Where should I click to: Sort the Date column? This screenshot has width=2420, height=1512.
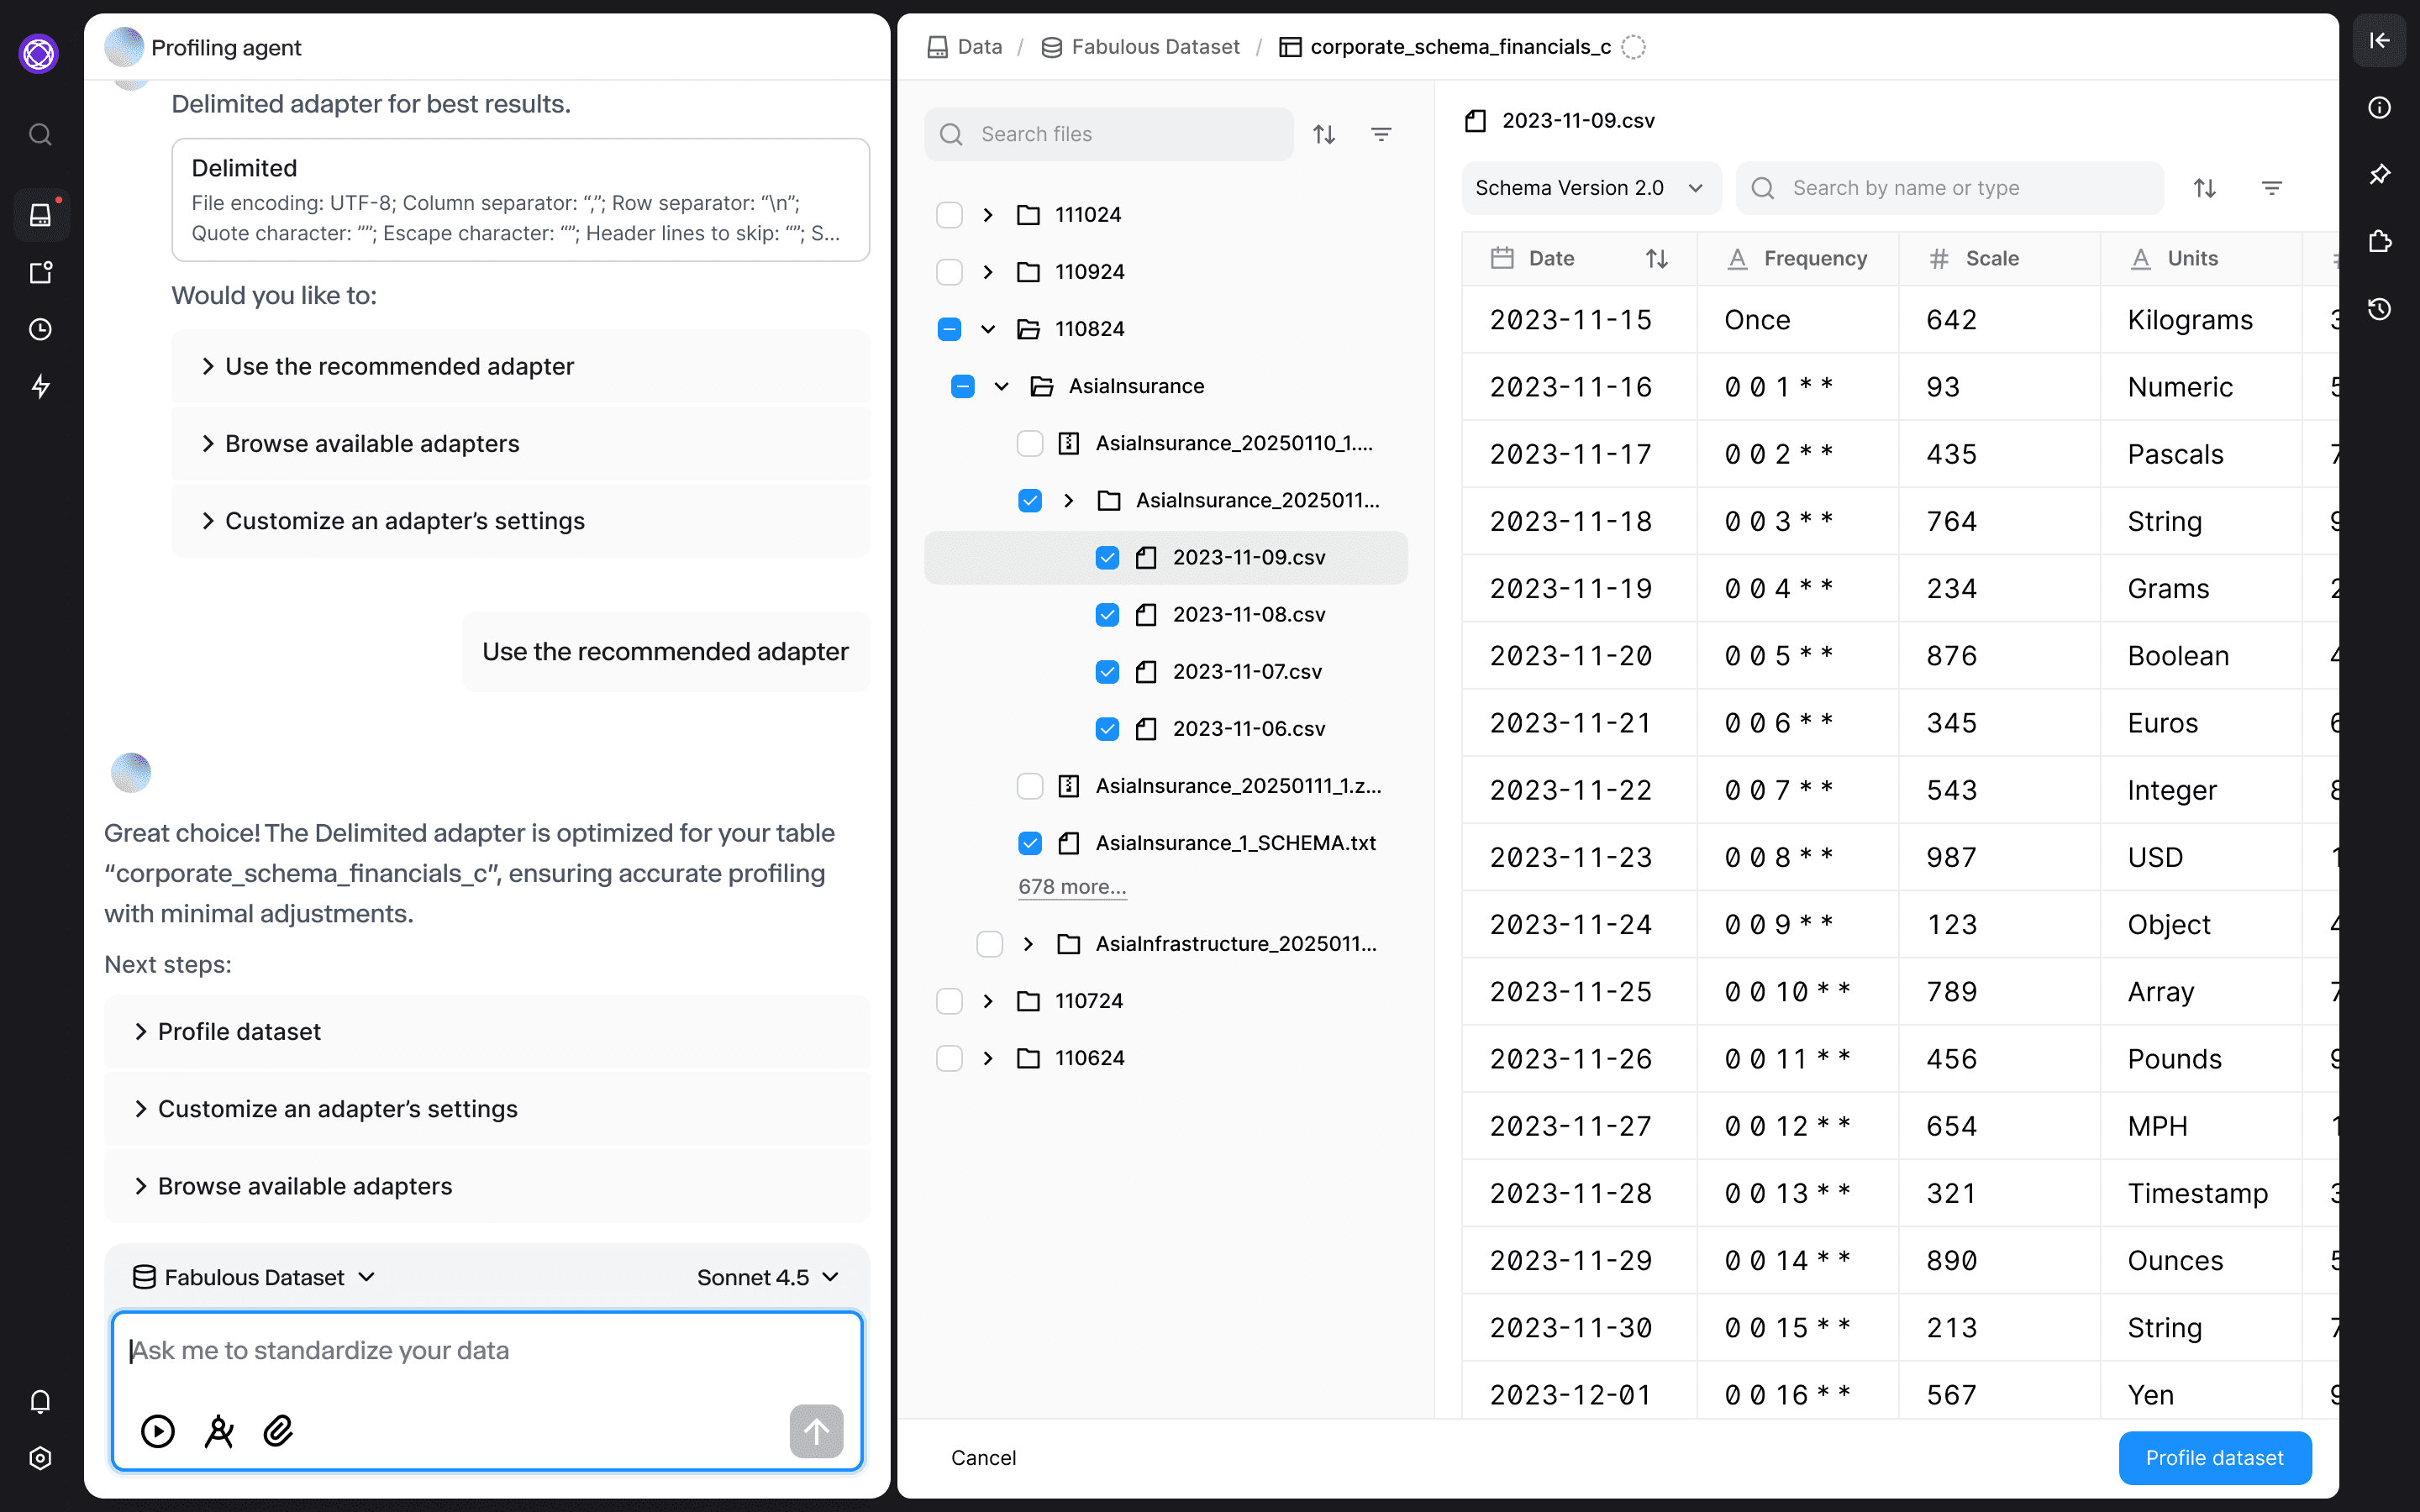click(x=1656, y=259)
